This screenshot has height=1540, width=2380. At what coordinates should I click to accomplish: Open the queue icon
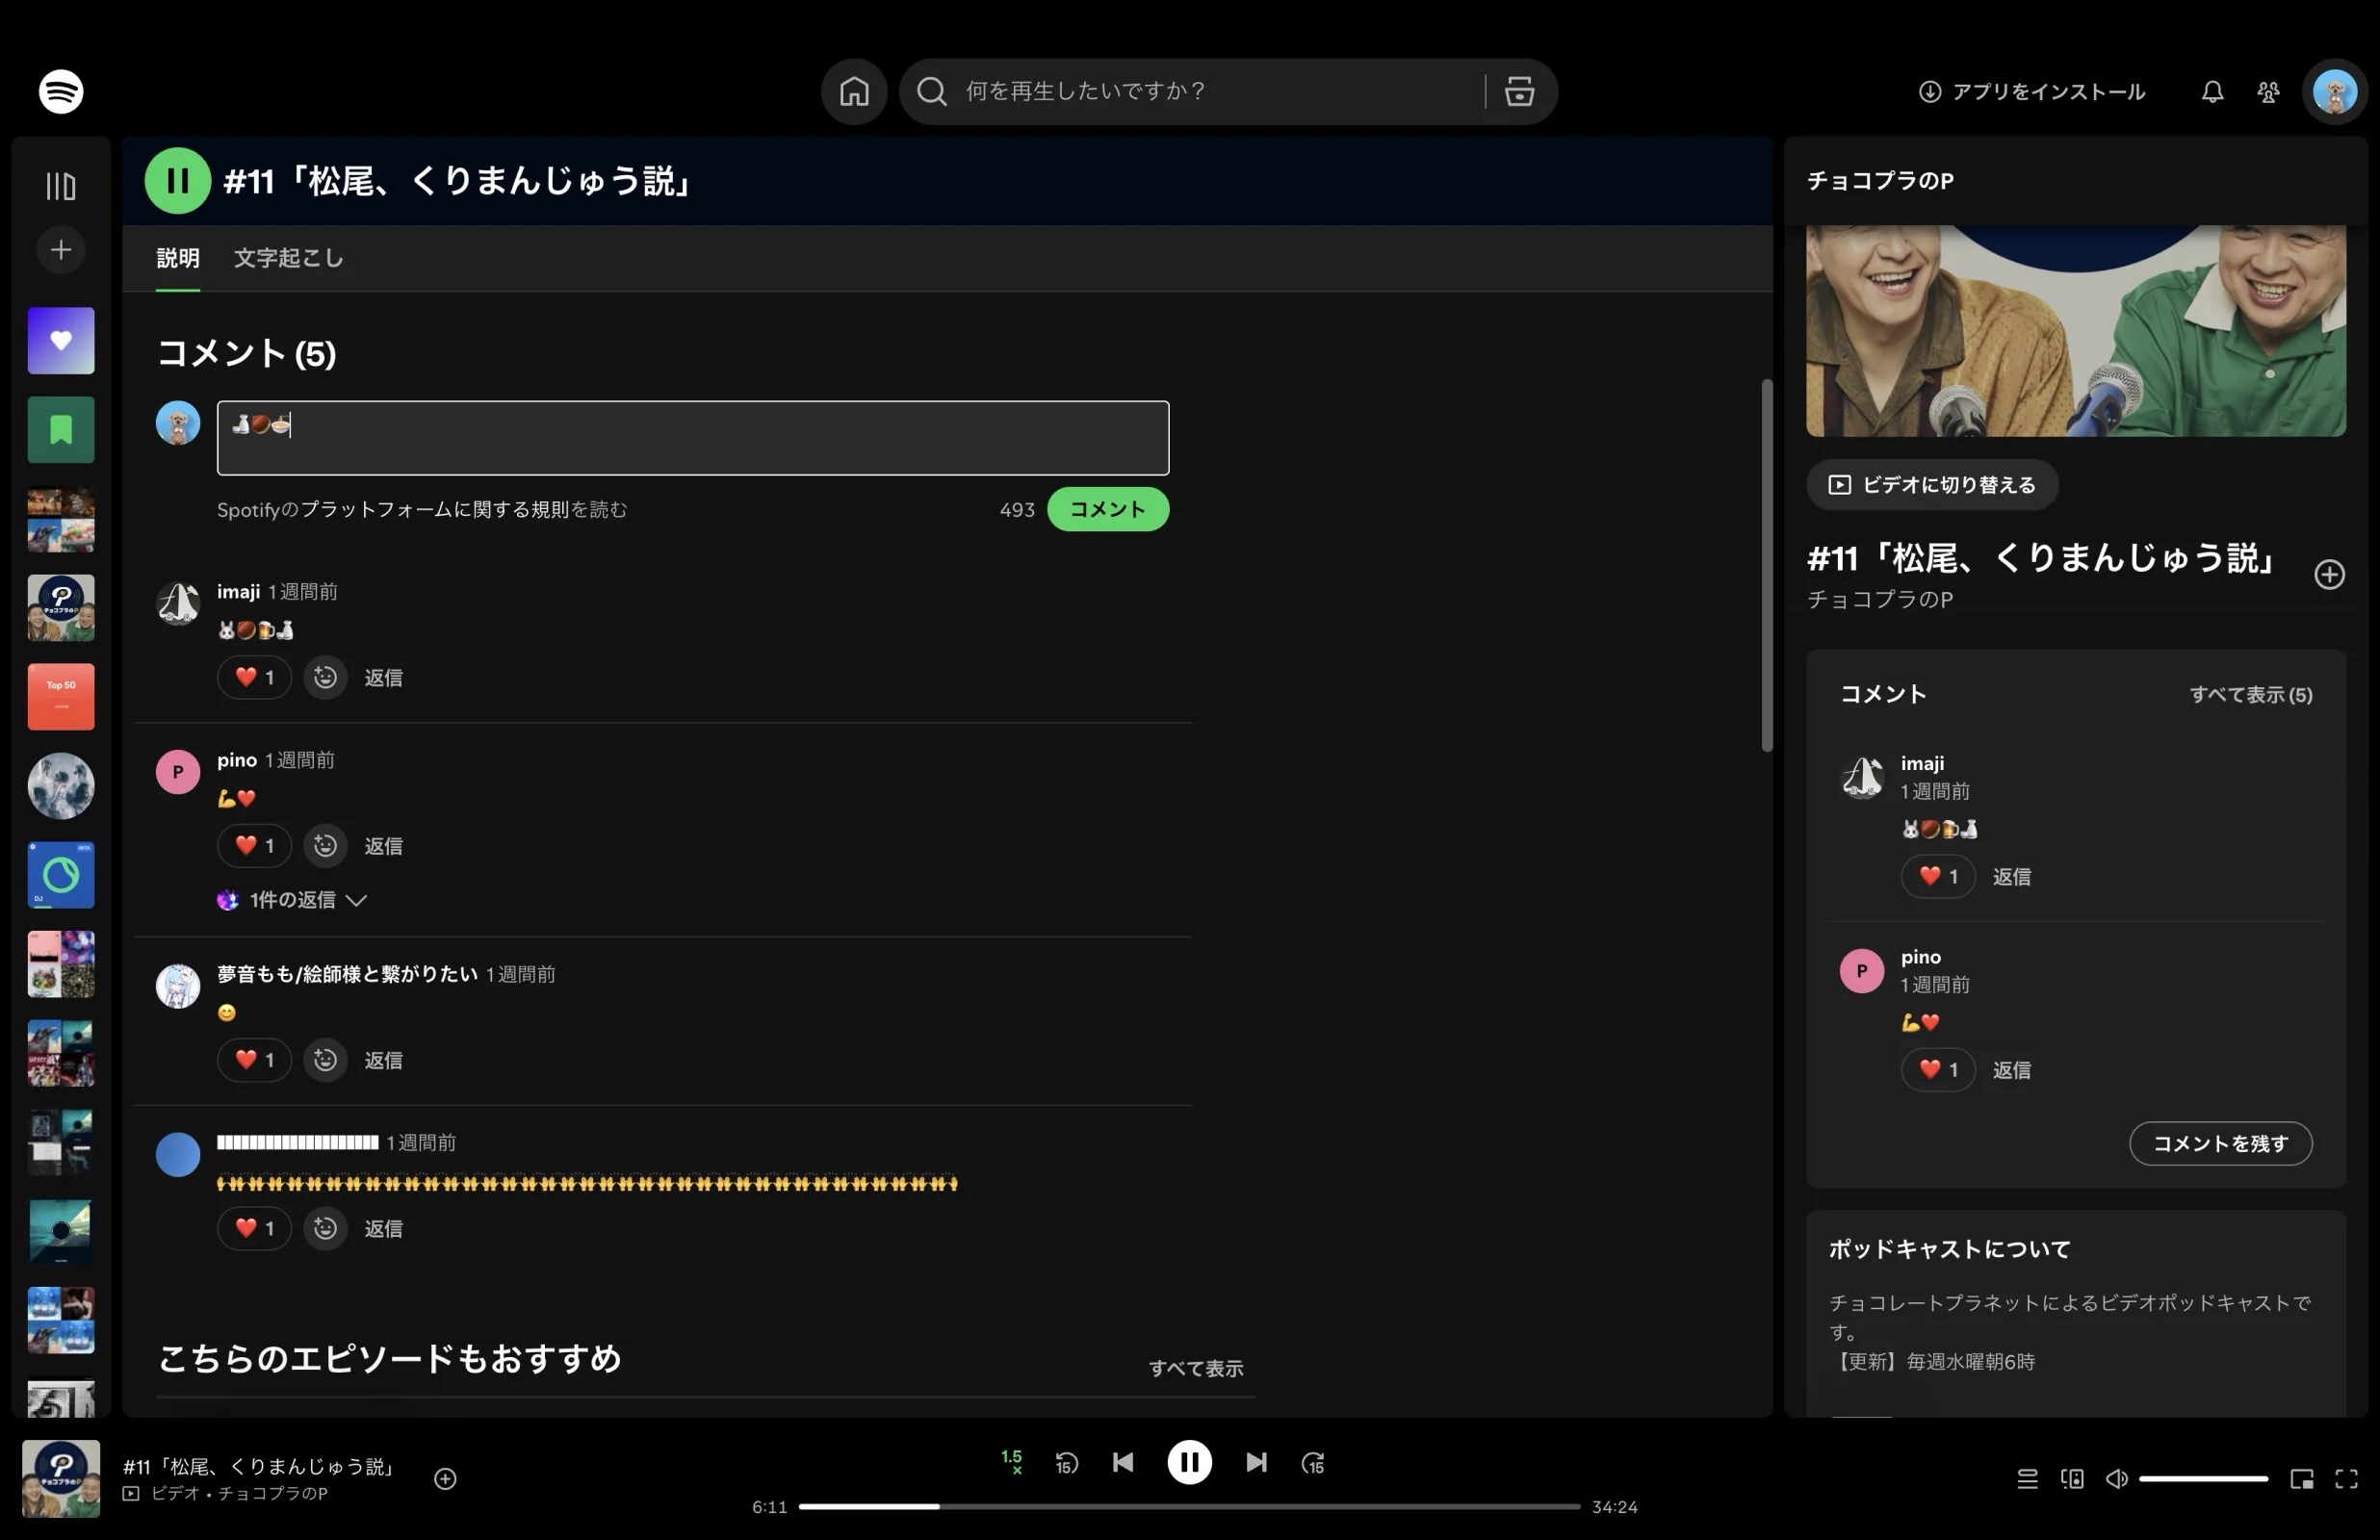pos(2026,1478)
